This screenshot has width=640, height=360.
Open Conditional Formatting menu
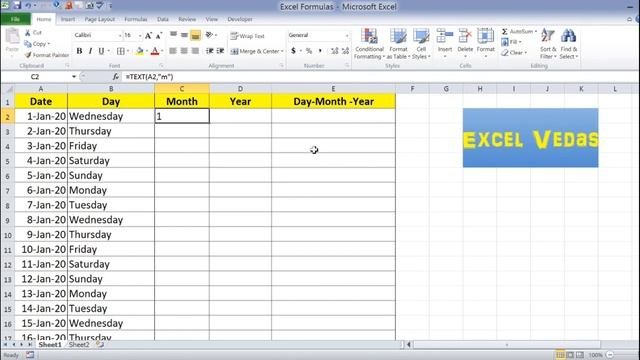coord(369,44)
